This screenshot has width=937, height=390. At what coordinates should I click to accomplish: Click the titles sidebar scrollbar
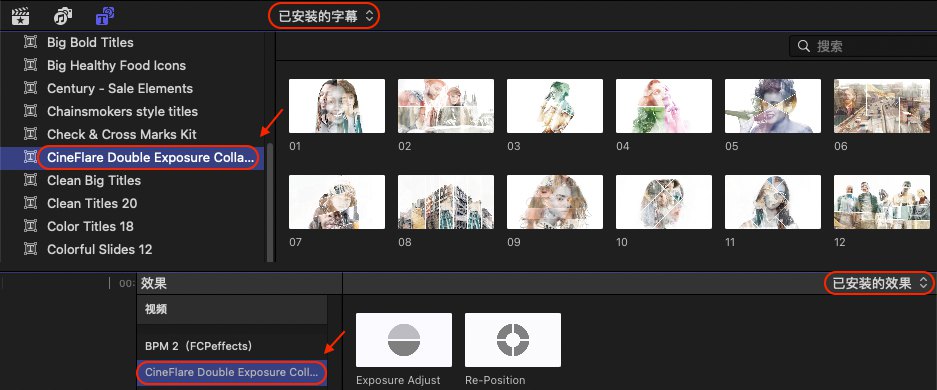point(270,202)
